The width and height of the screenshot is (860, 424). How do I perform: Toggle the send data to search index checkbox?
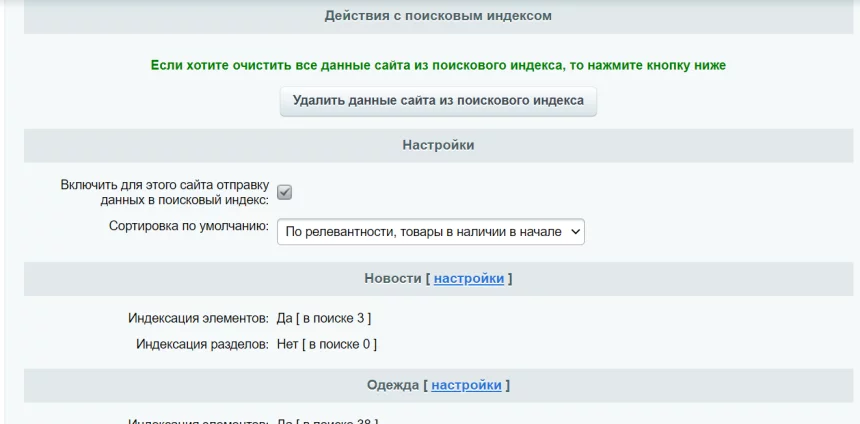pos(284,192)
